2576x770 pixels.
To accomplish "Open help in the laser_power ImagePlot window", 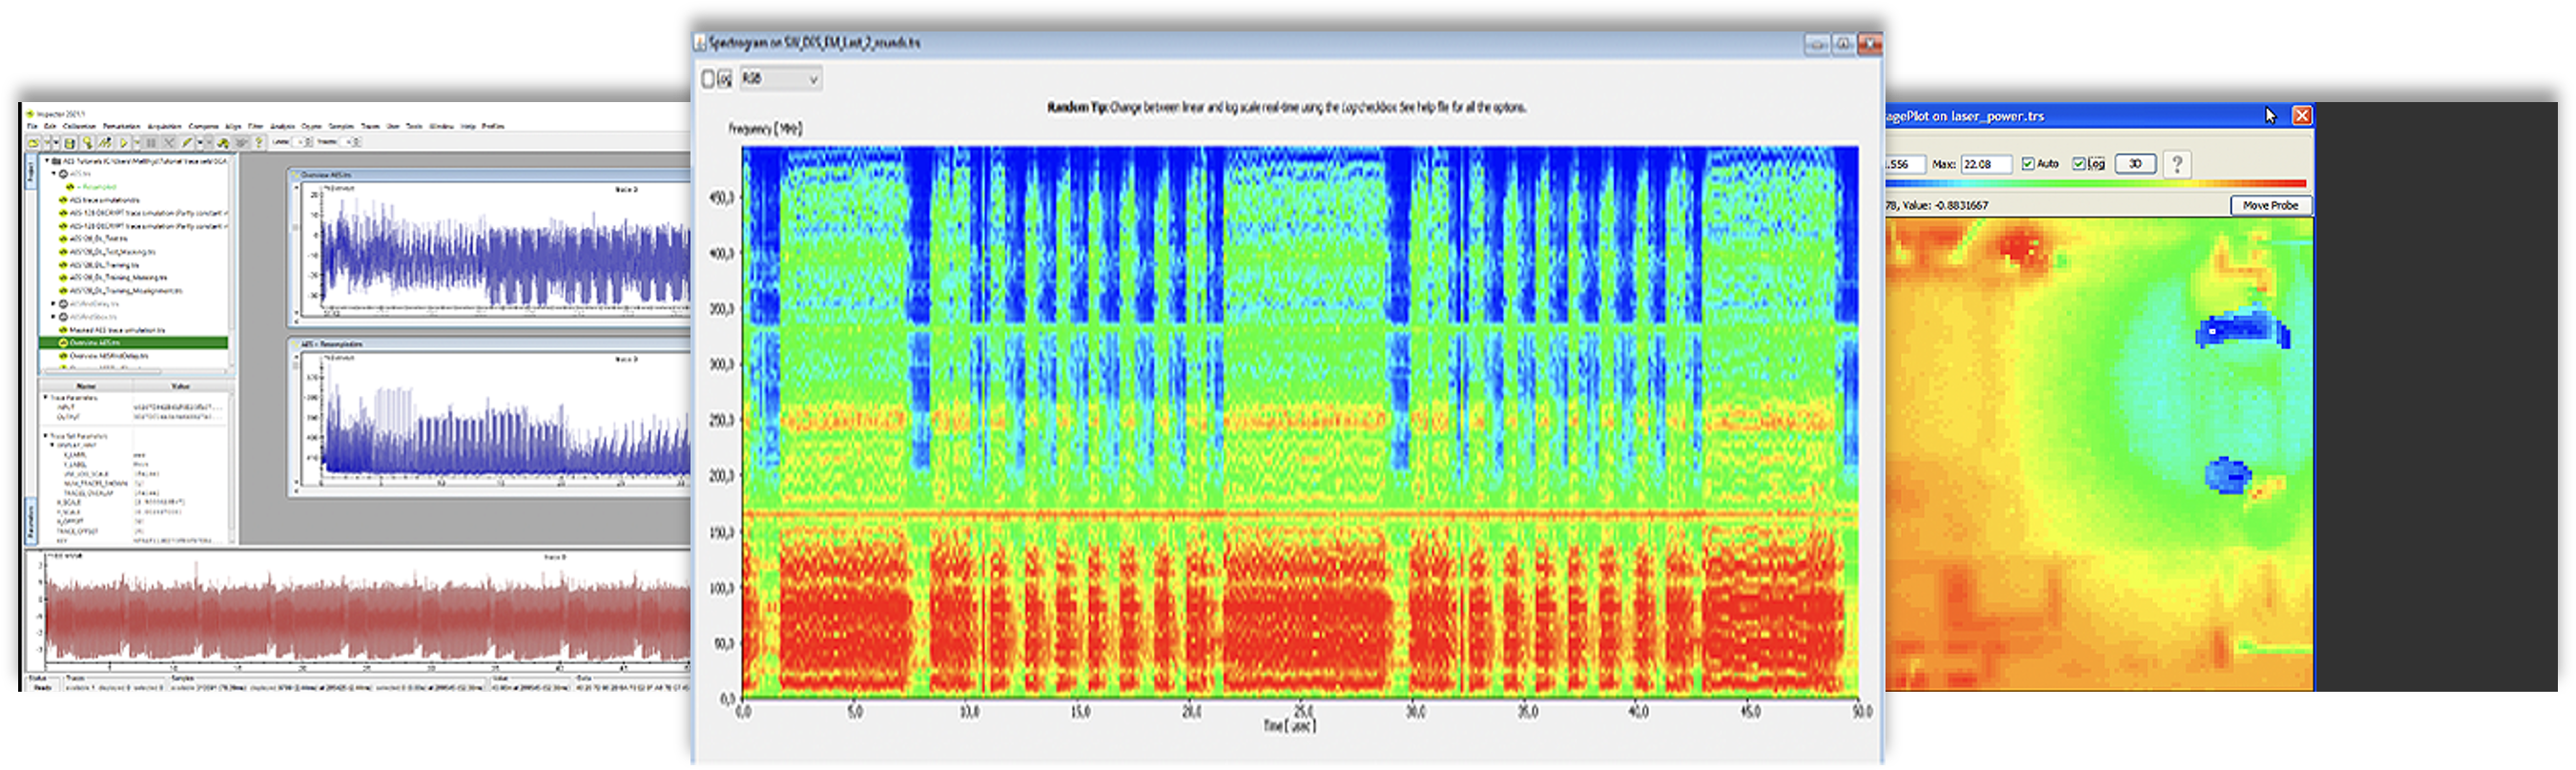I will click(x=2177, y=164).
